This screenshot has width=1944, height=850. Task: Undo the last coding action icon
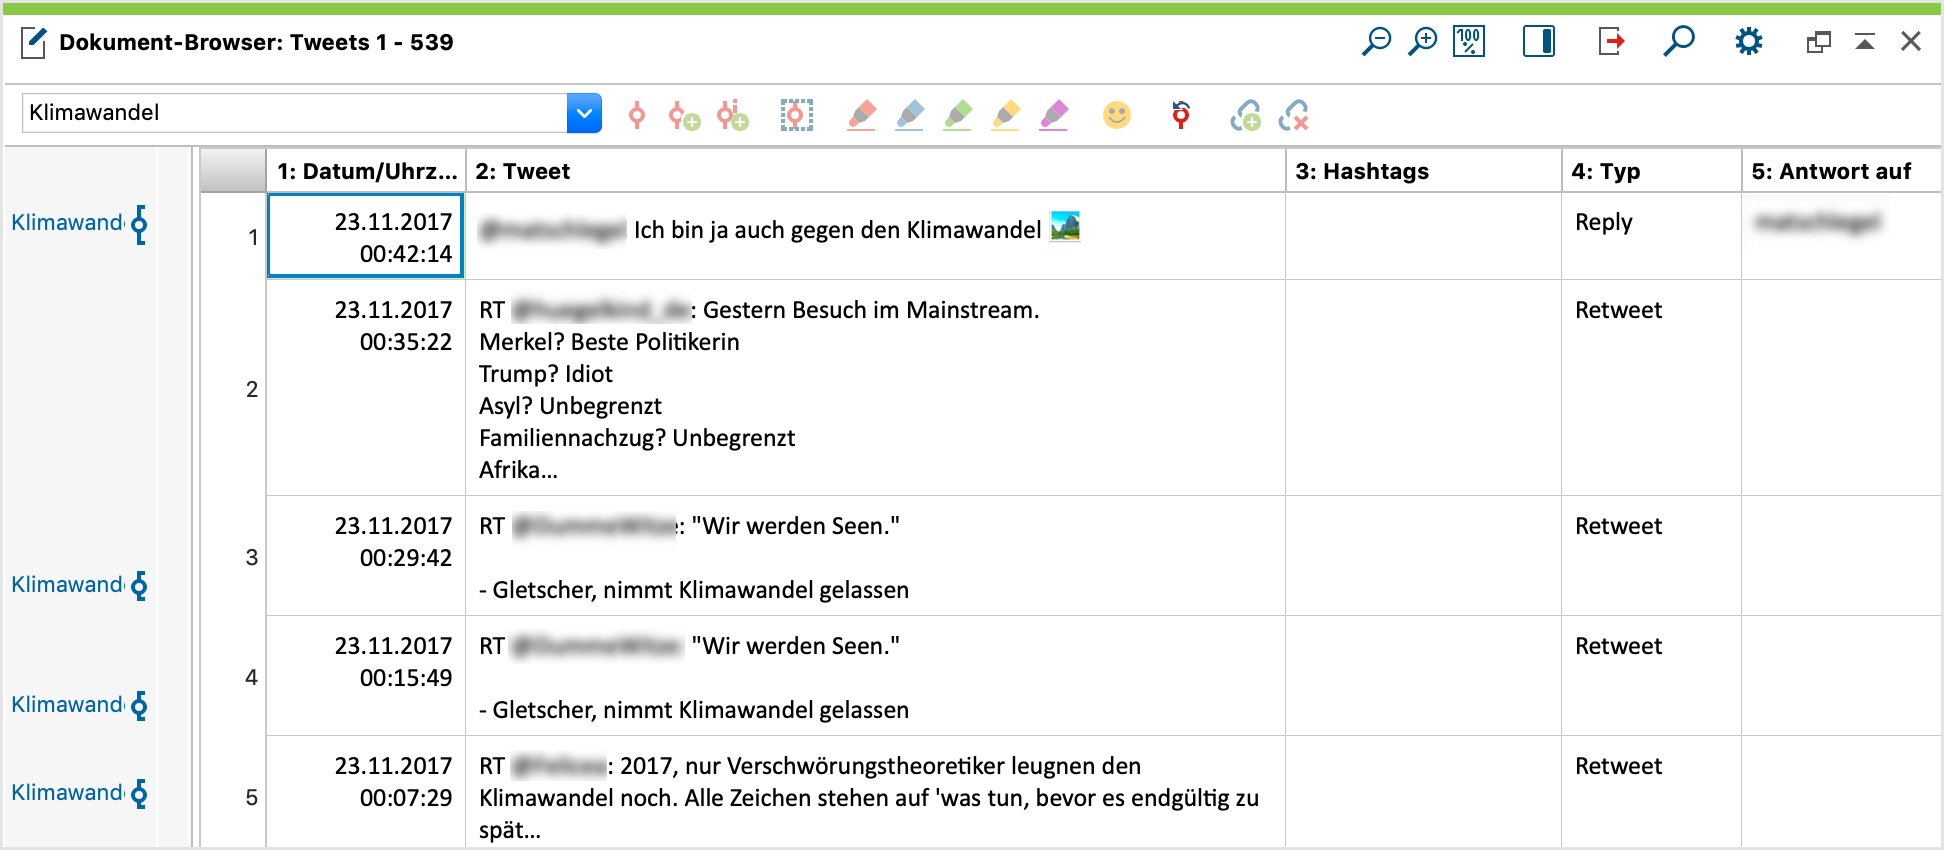tap(1181, 115)
